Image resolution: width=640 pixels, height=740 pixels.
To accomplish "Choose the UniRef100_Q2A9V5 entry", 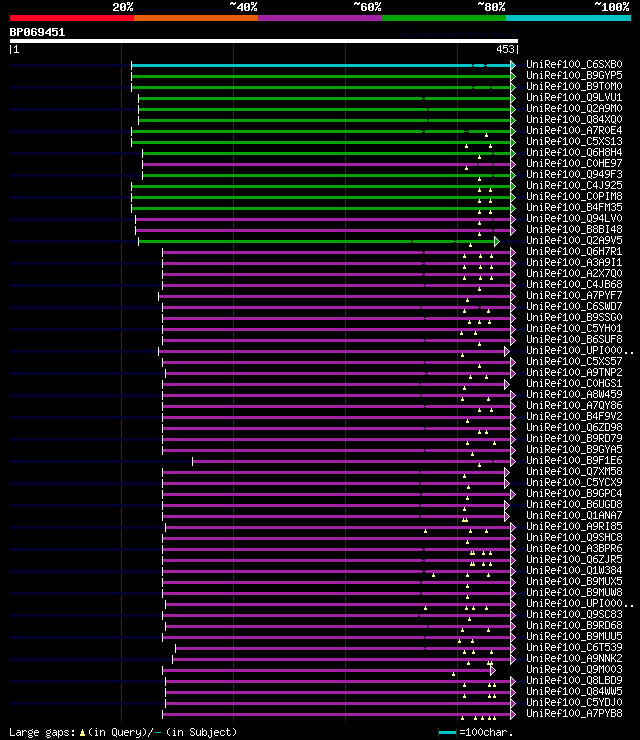I will click(574, 240).
